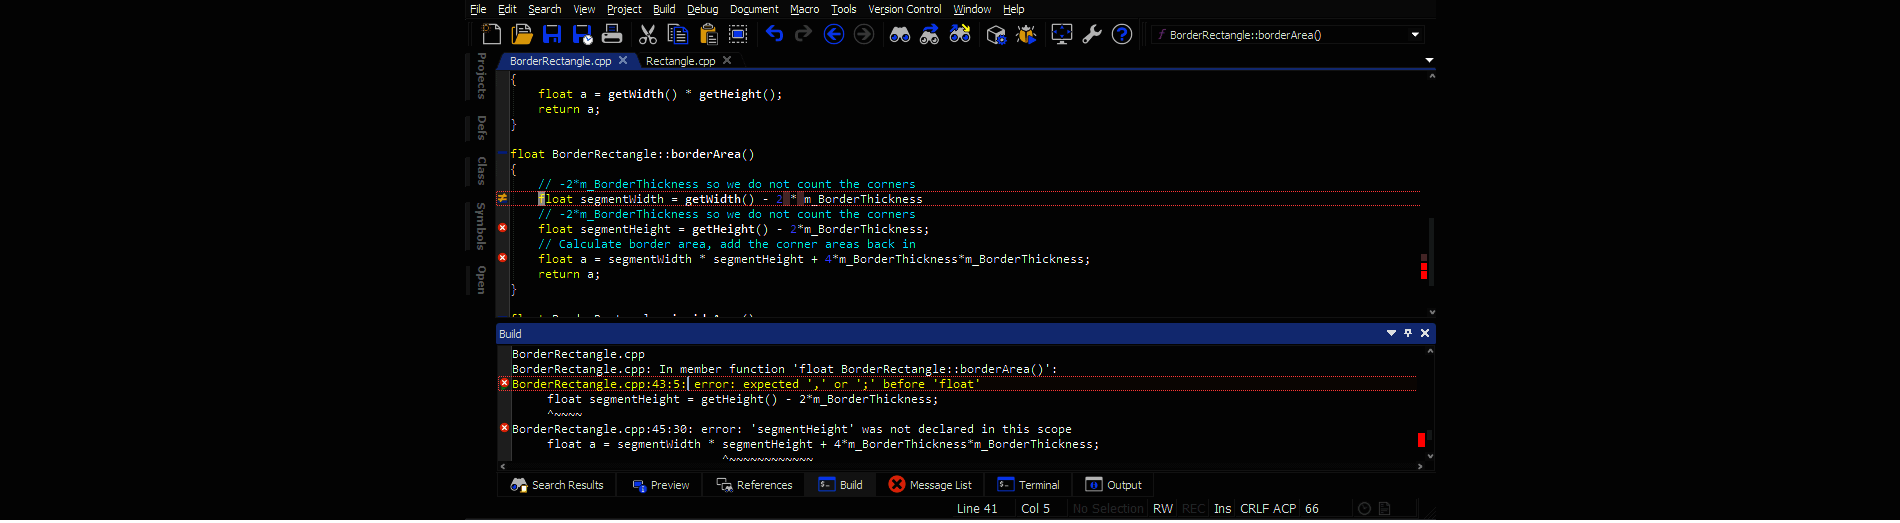The width and height of the screenshot is (1900, 523).
Task: Toggle the pin on Build panel
Action: point(1408,333)
